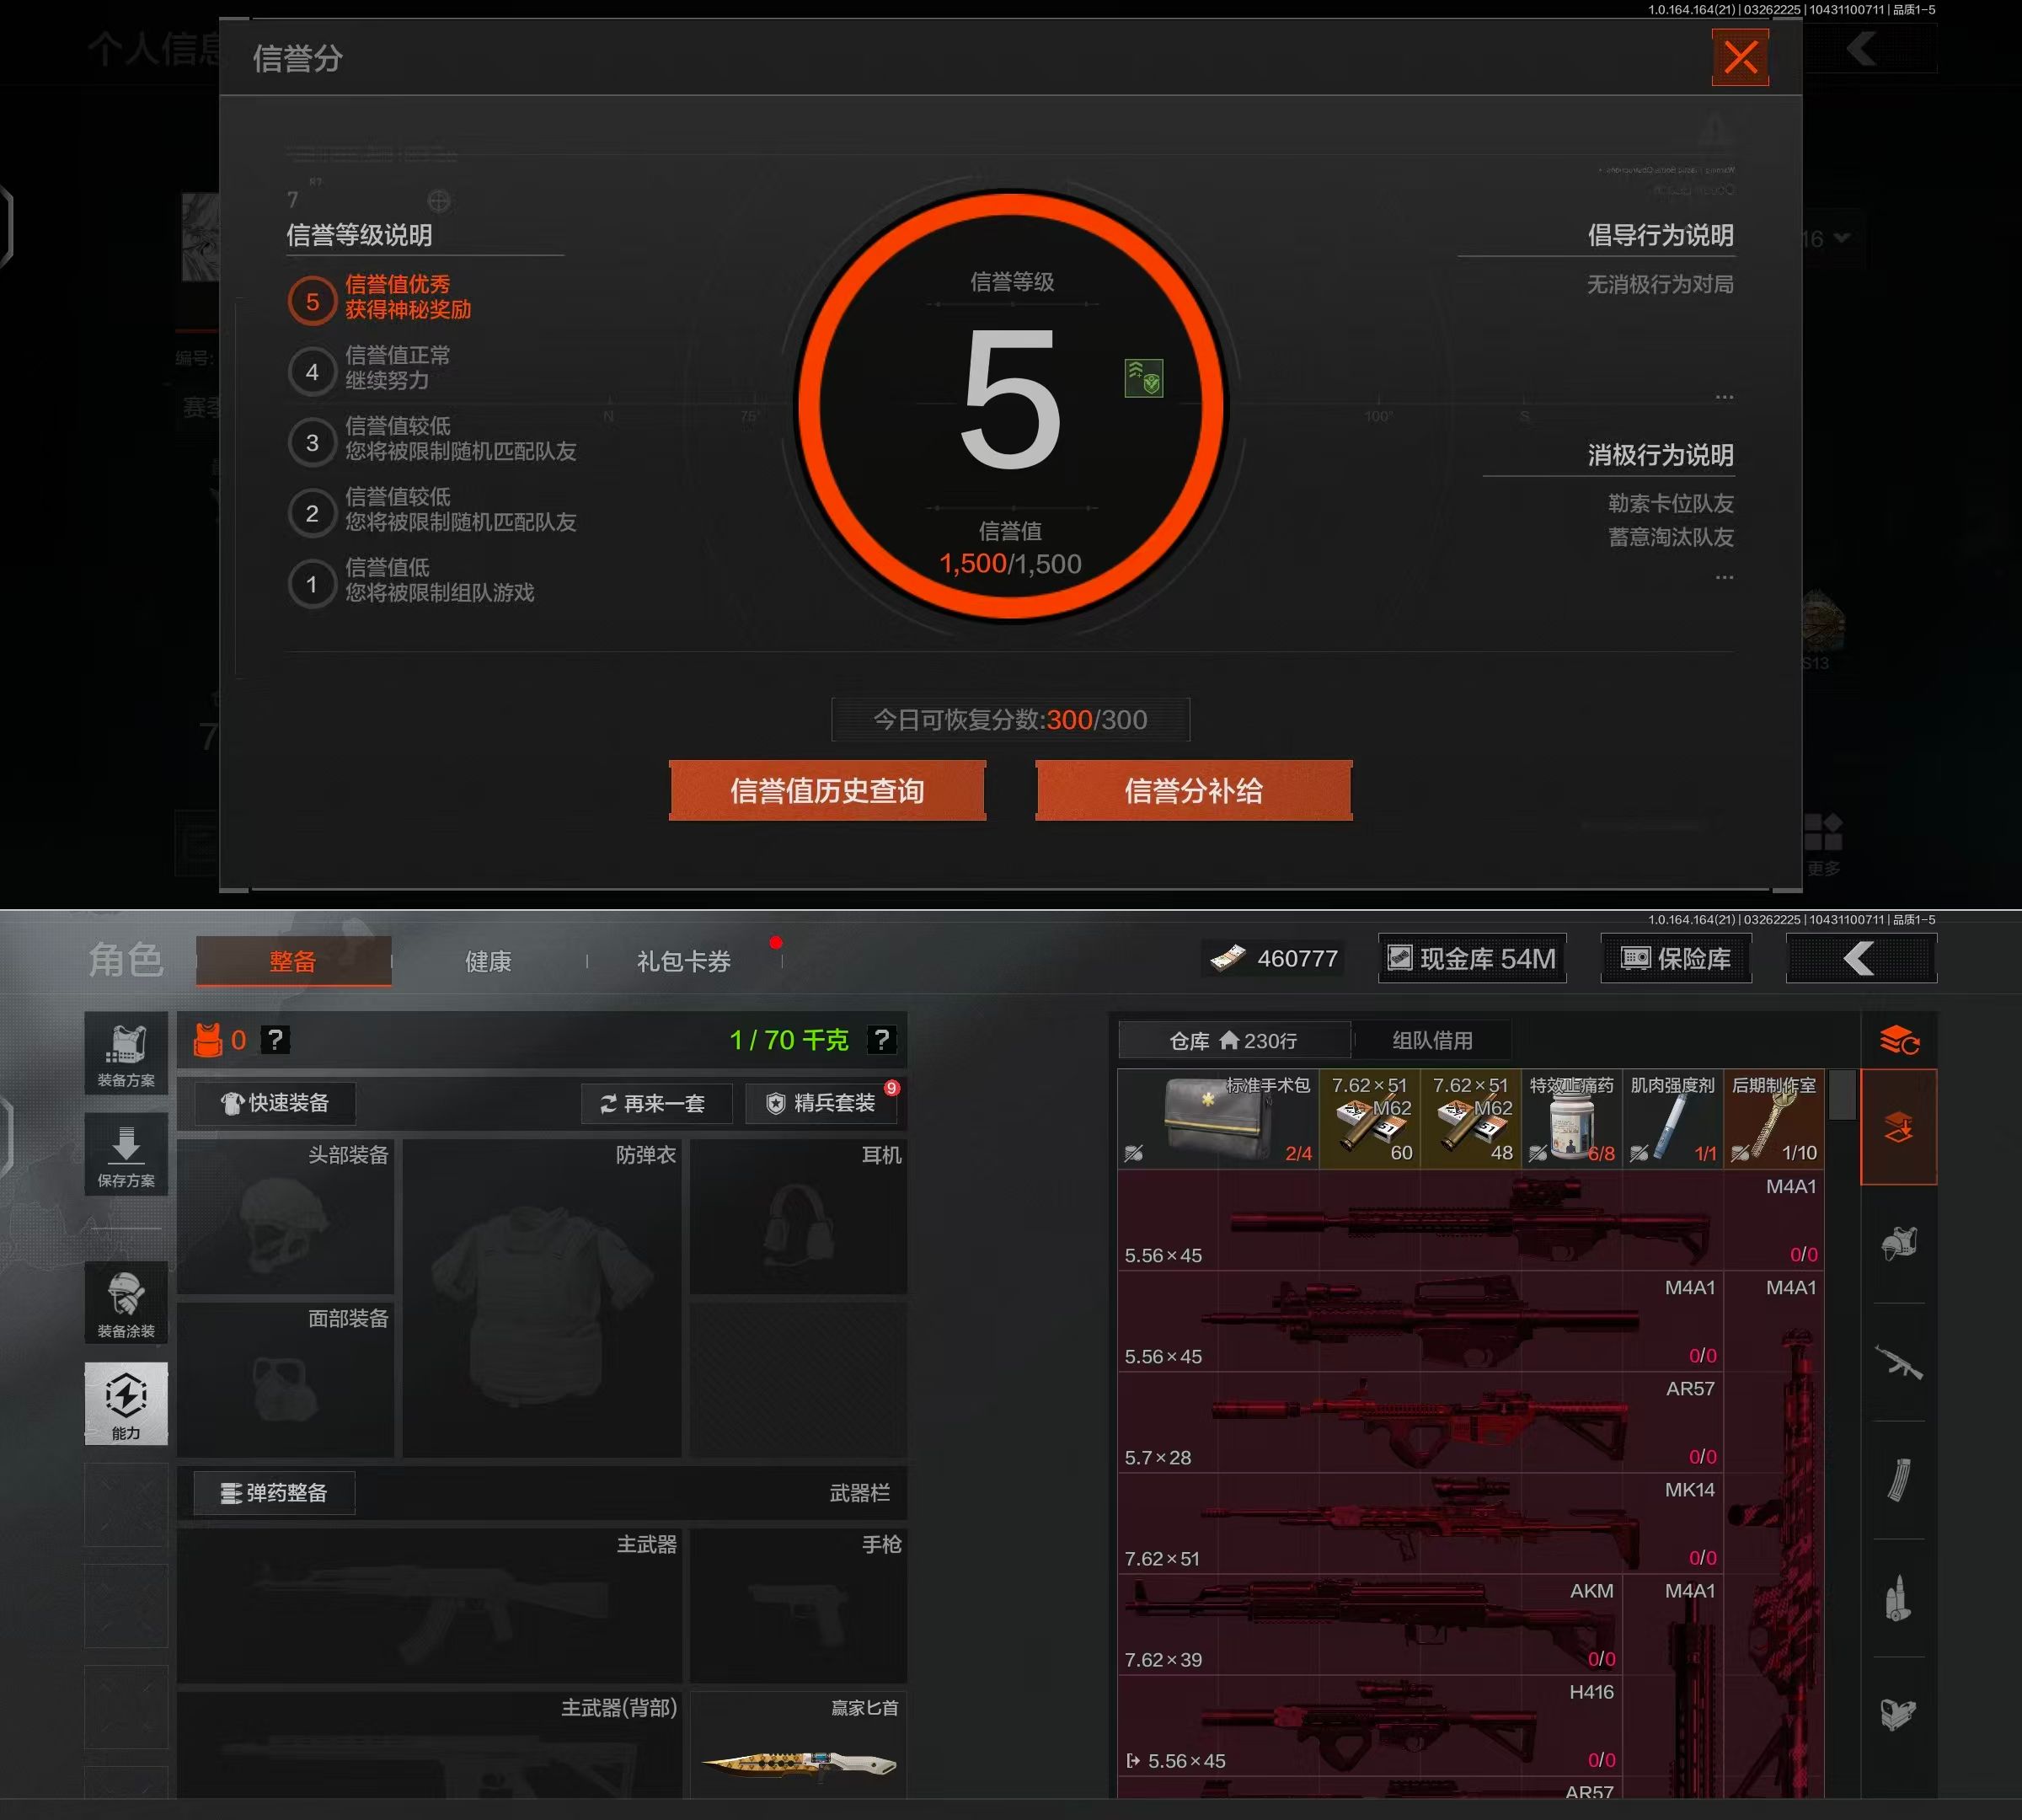Expand 倡导行为说明 ellipsis for more

[1724, 397]
